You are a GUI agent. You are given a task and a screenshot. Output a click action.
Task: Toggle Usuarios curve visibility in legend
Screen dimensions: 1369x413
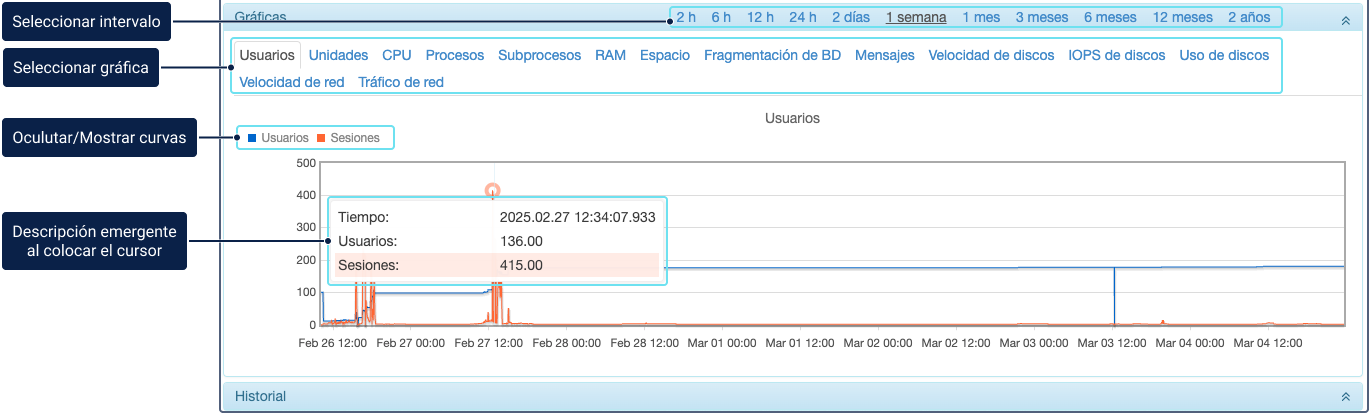point(278,138)
